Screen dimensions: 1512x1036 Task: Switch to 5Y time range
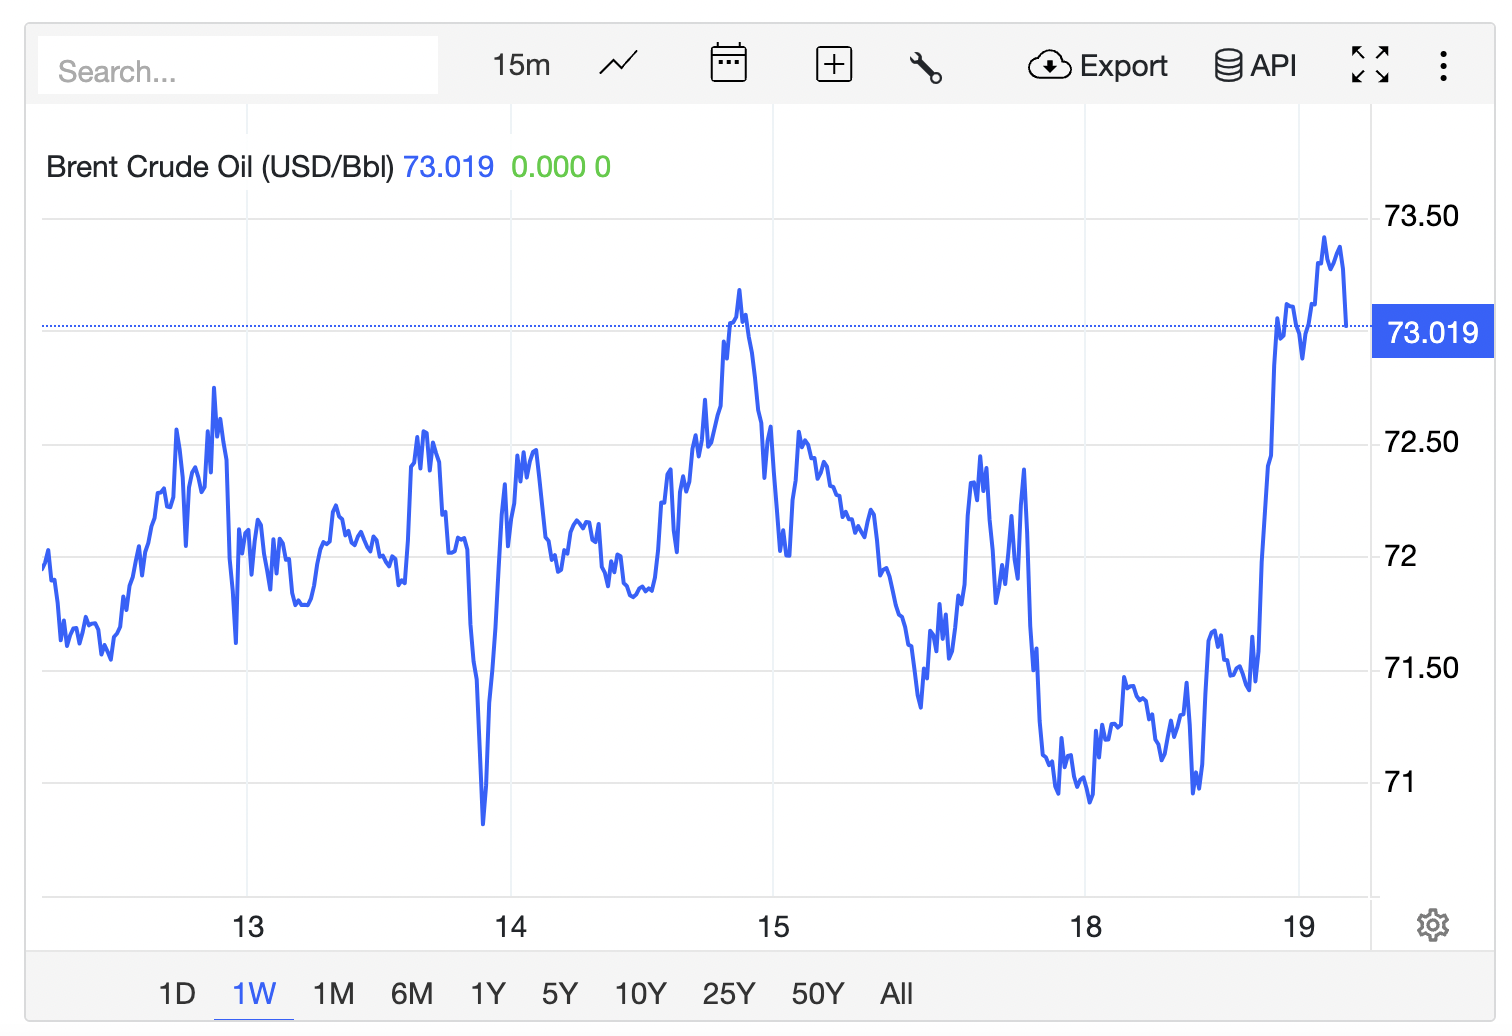560,994
